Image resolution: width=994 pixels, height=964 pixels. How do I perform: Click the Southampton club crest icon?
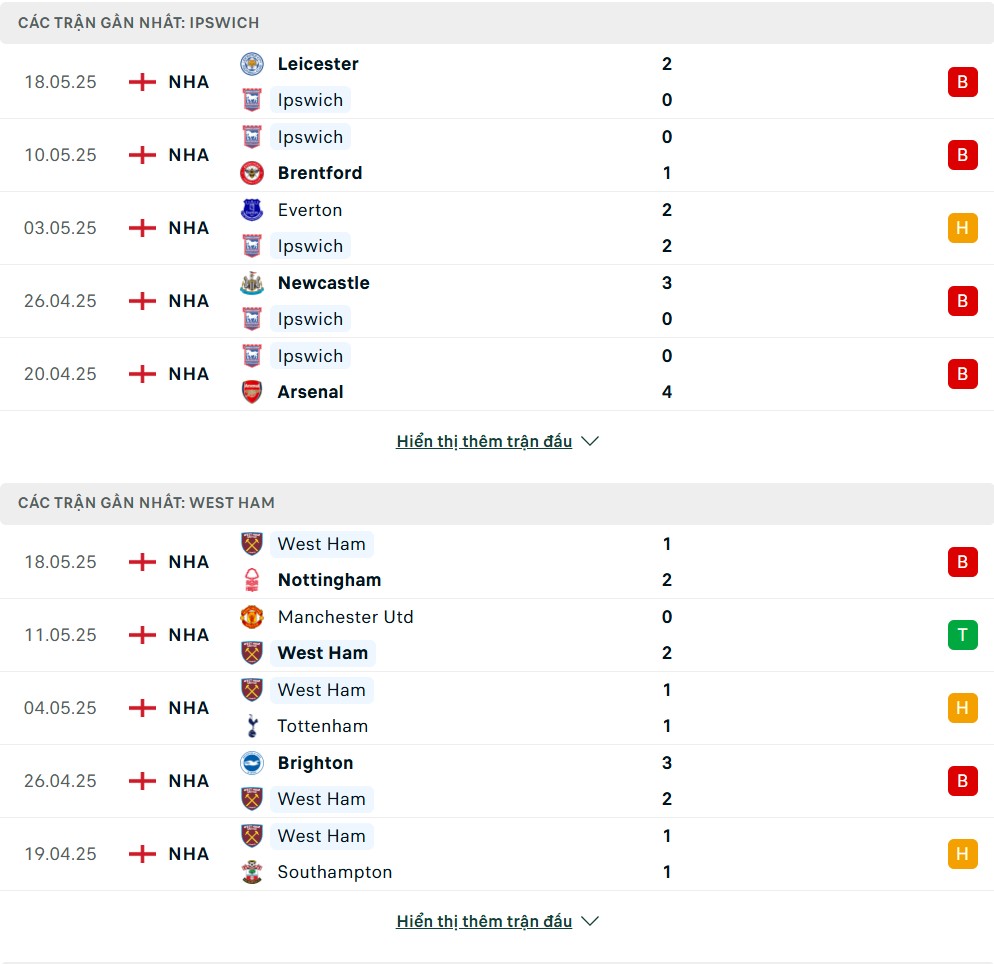click(x=252, y=872)
